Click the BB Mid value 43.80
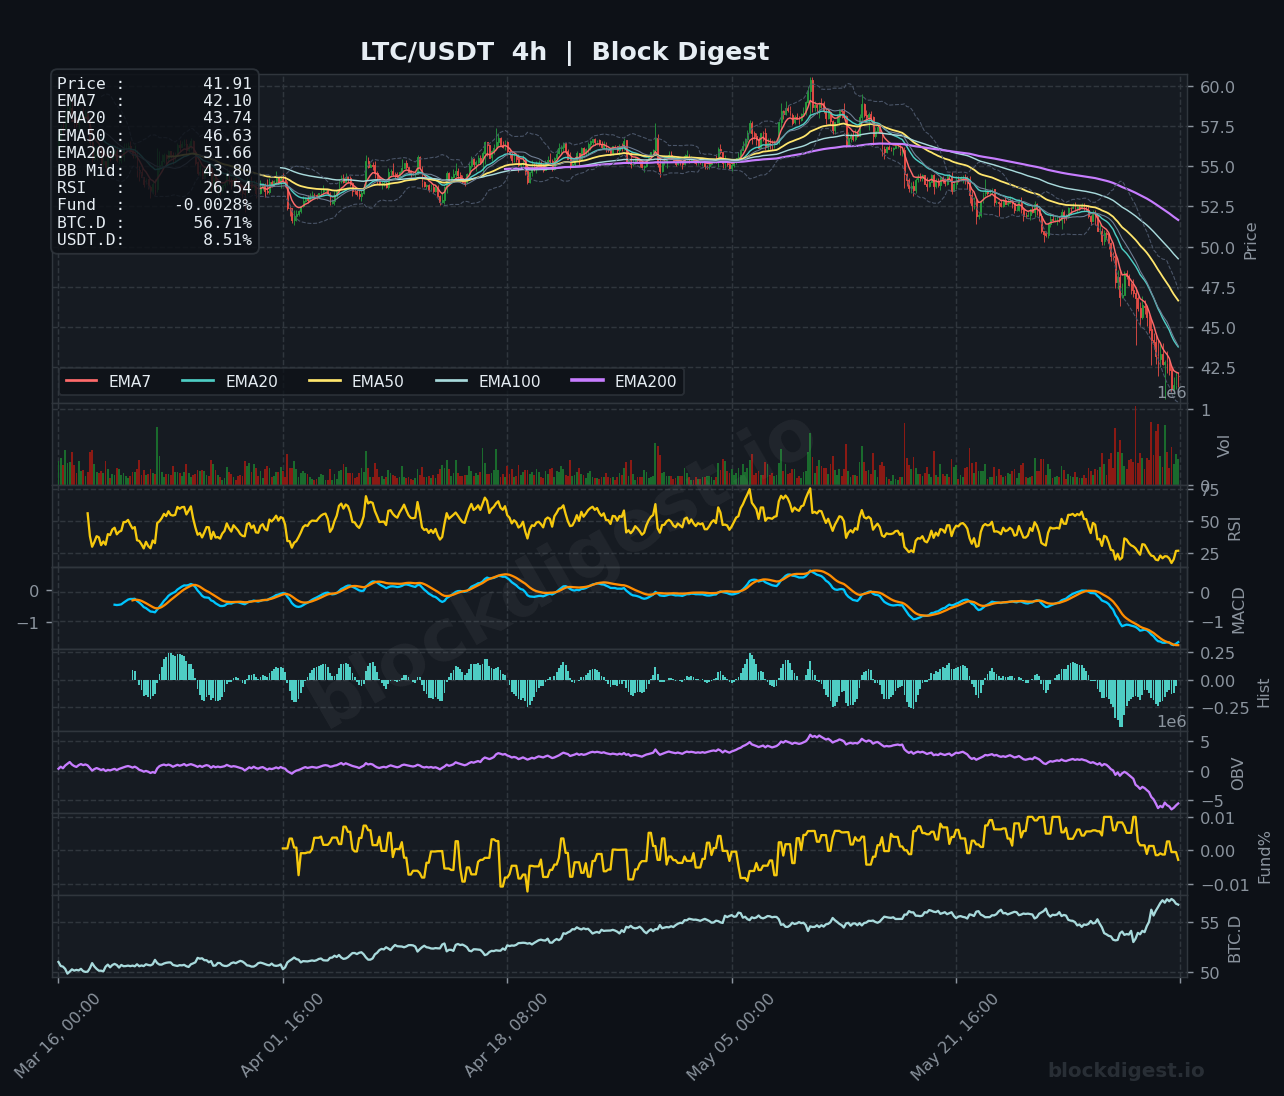 (227, 171)
